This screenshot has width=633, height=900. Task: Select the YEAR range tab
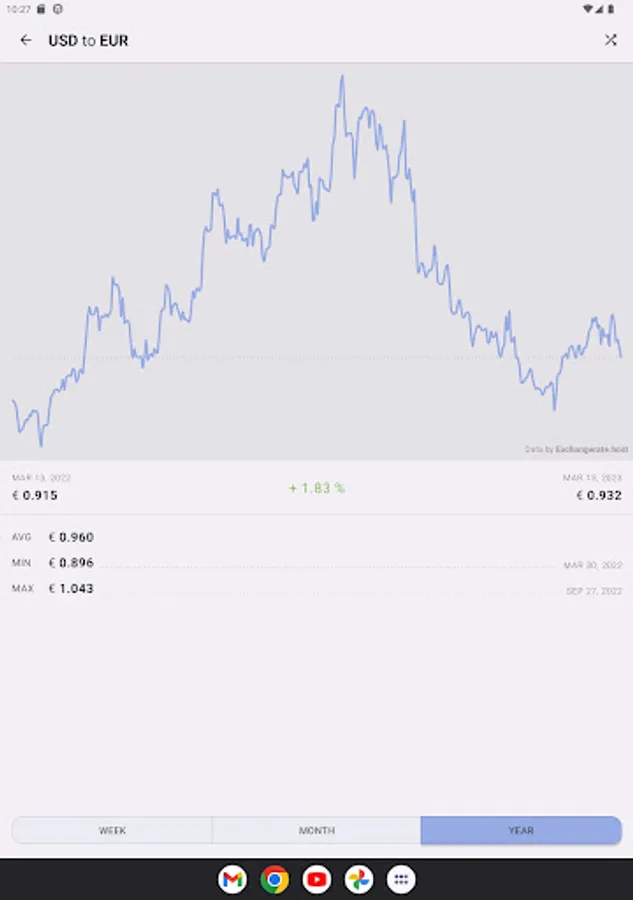(520, 830)
